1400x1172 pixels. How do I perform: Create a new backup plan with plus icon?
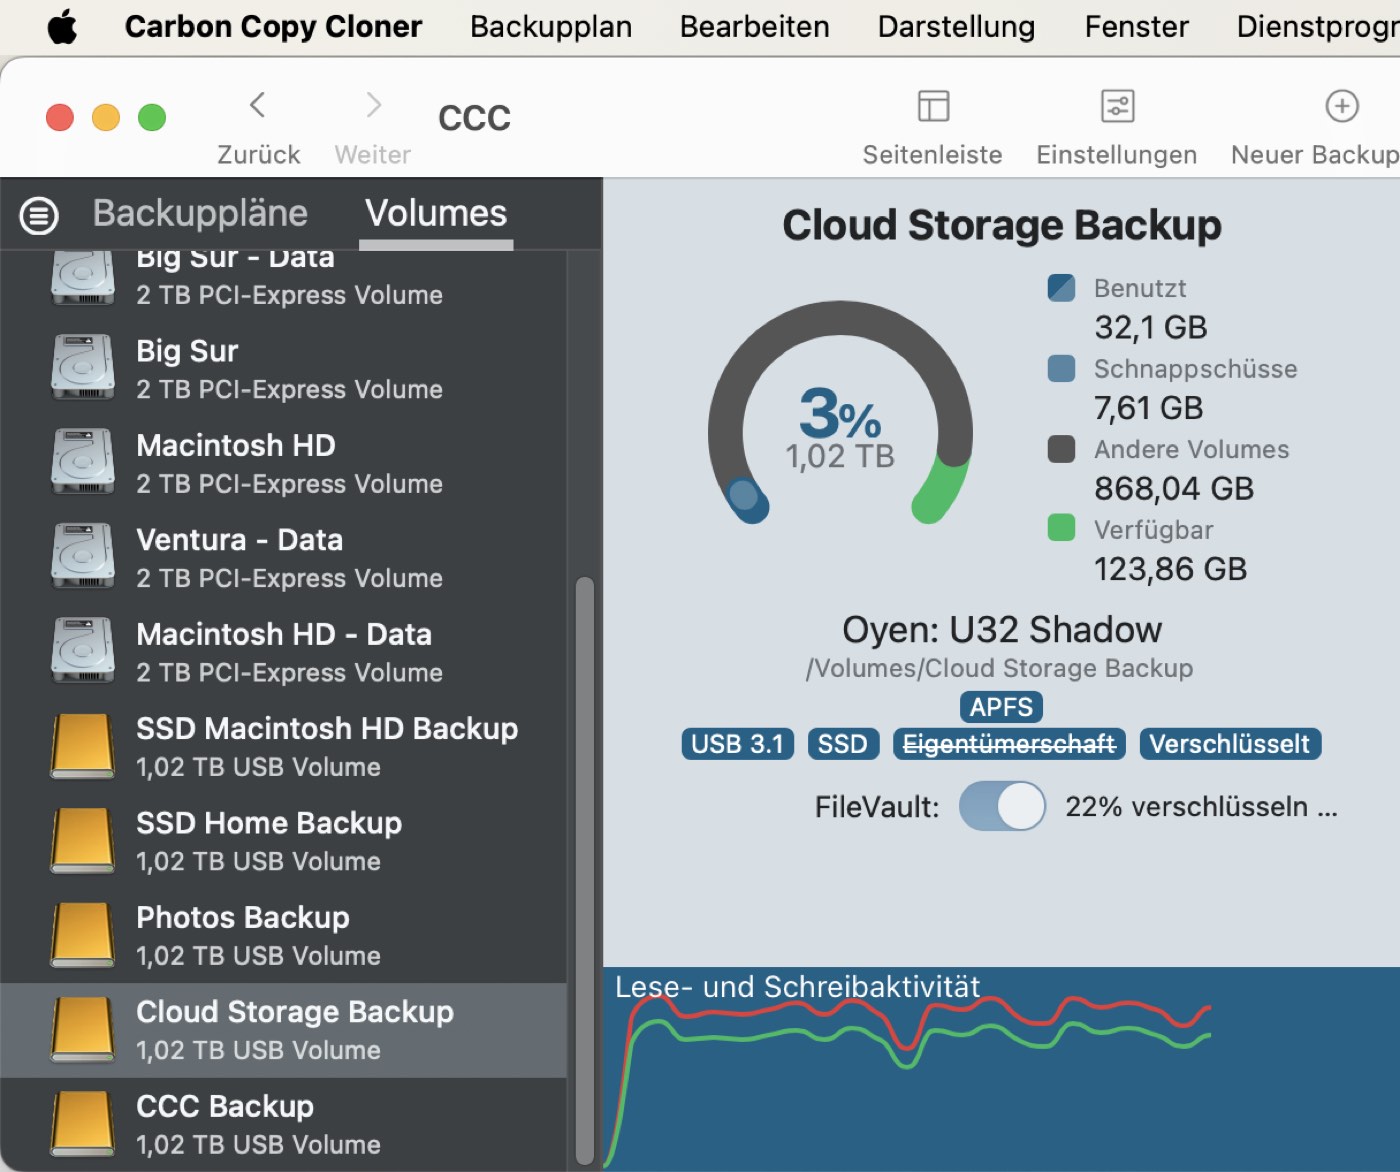pos(1341,106)
